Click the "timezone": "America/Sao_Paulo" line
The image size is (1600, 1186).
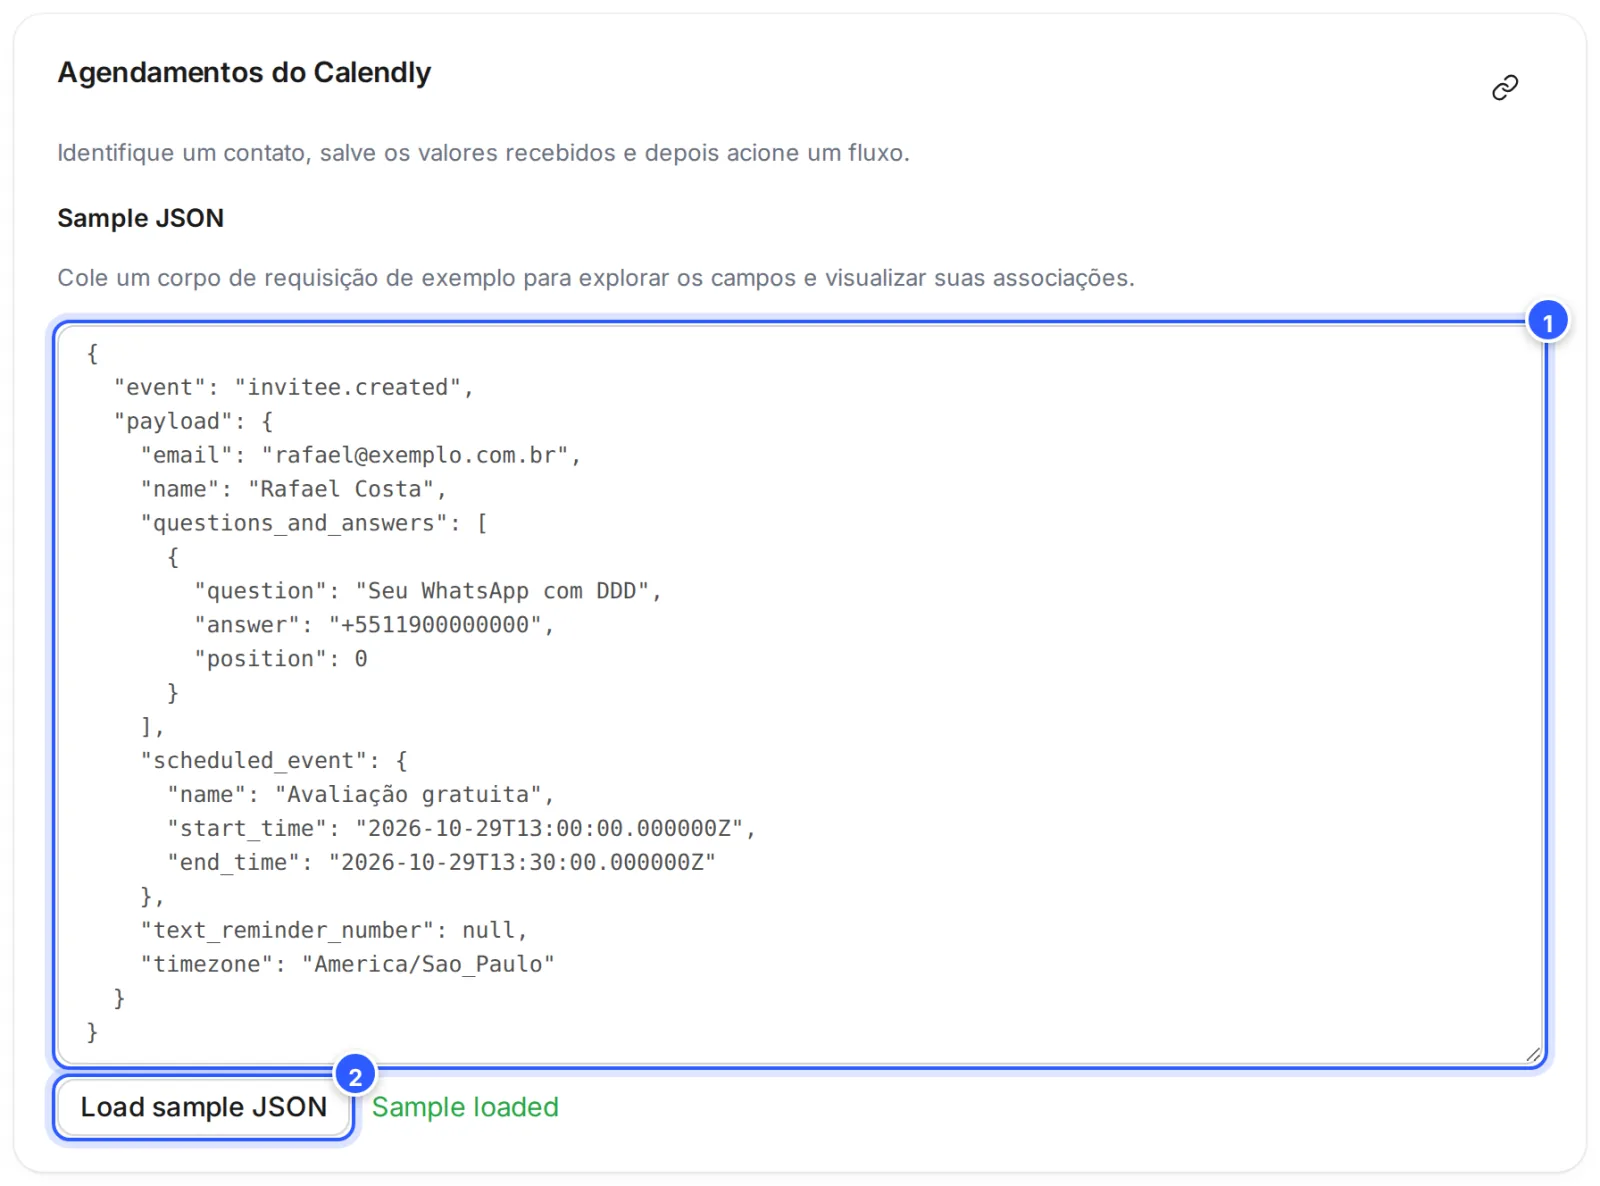[348, 965]
